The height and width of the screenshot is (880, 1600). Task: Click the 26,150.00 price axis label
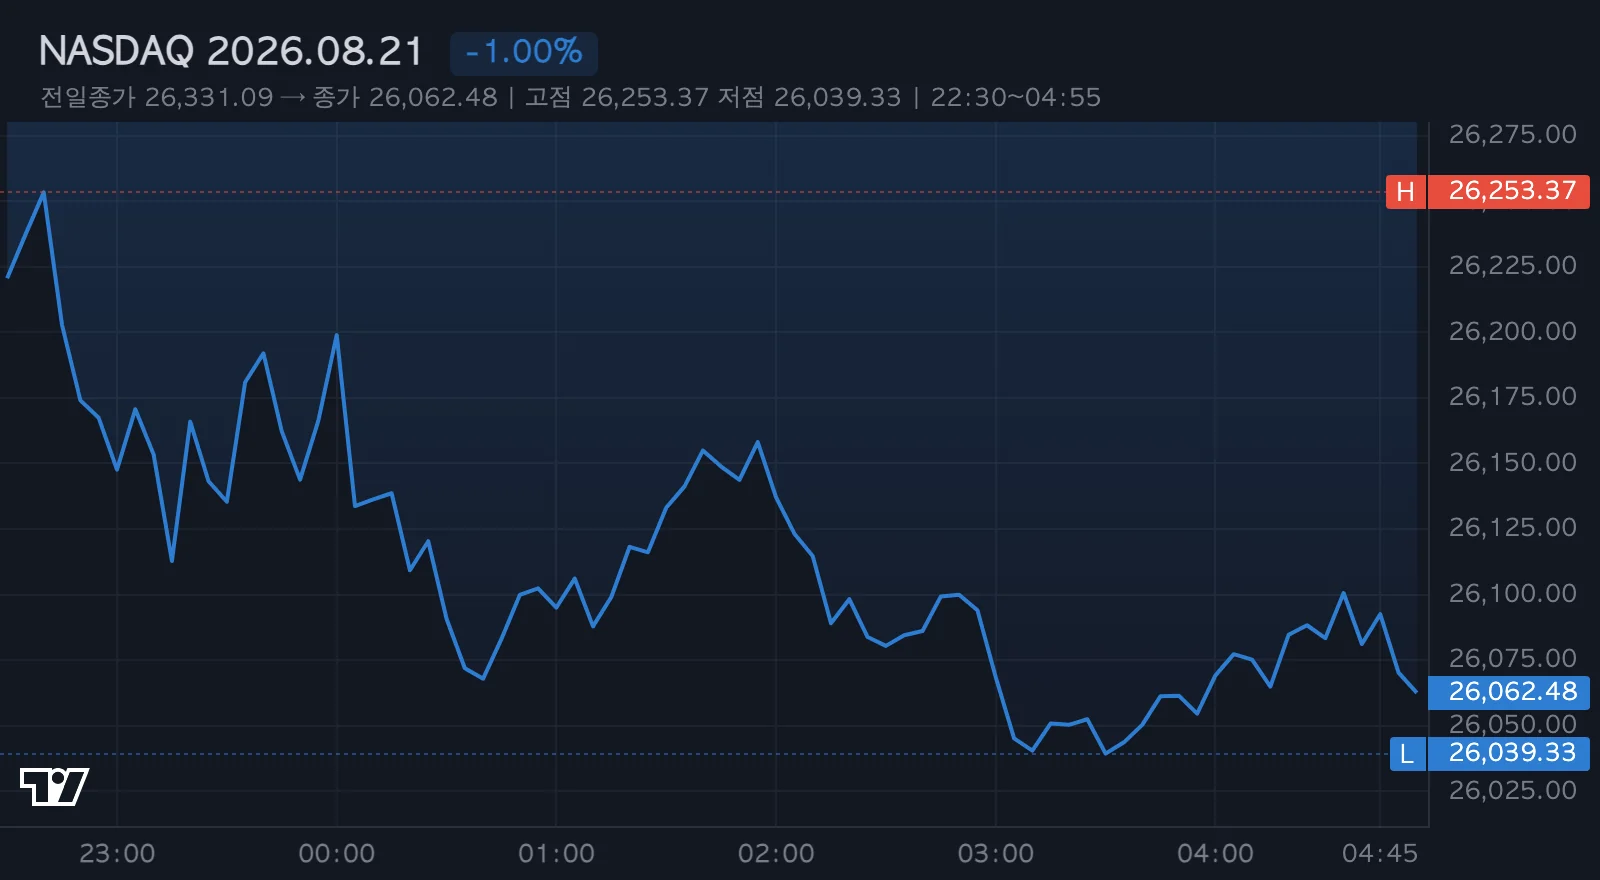(1512, 462)
